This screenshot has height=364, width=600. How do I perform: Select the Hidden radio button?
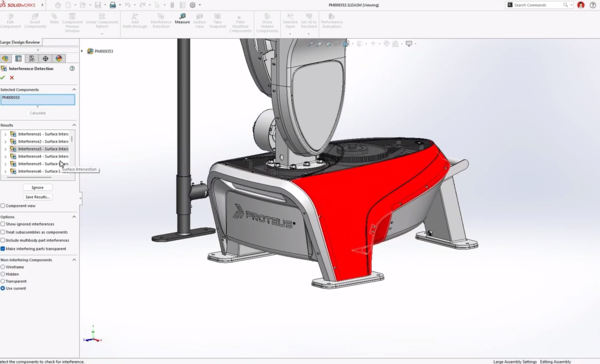[3, 274]
